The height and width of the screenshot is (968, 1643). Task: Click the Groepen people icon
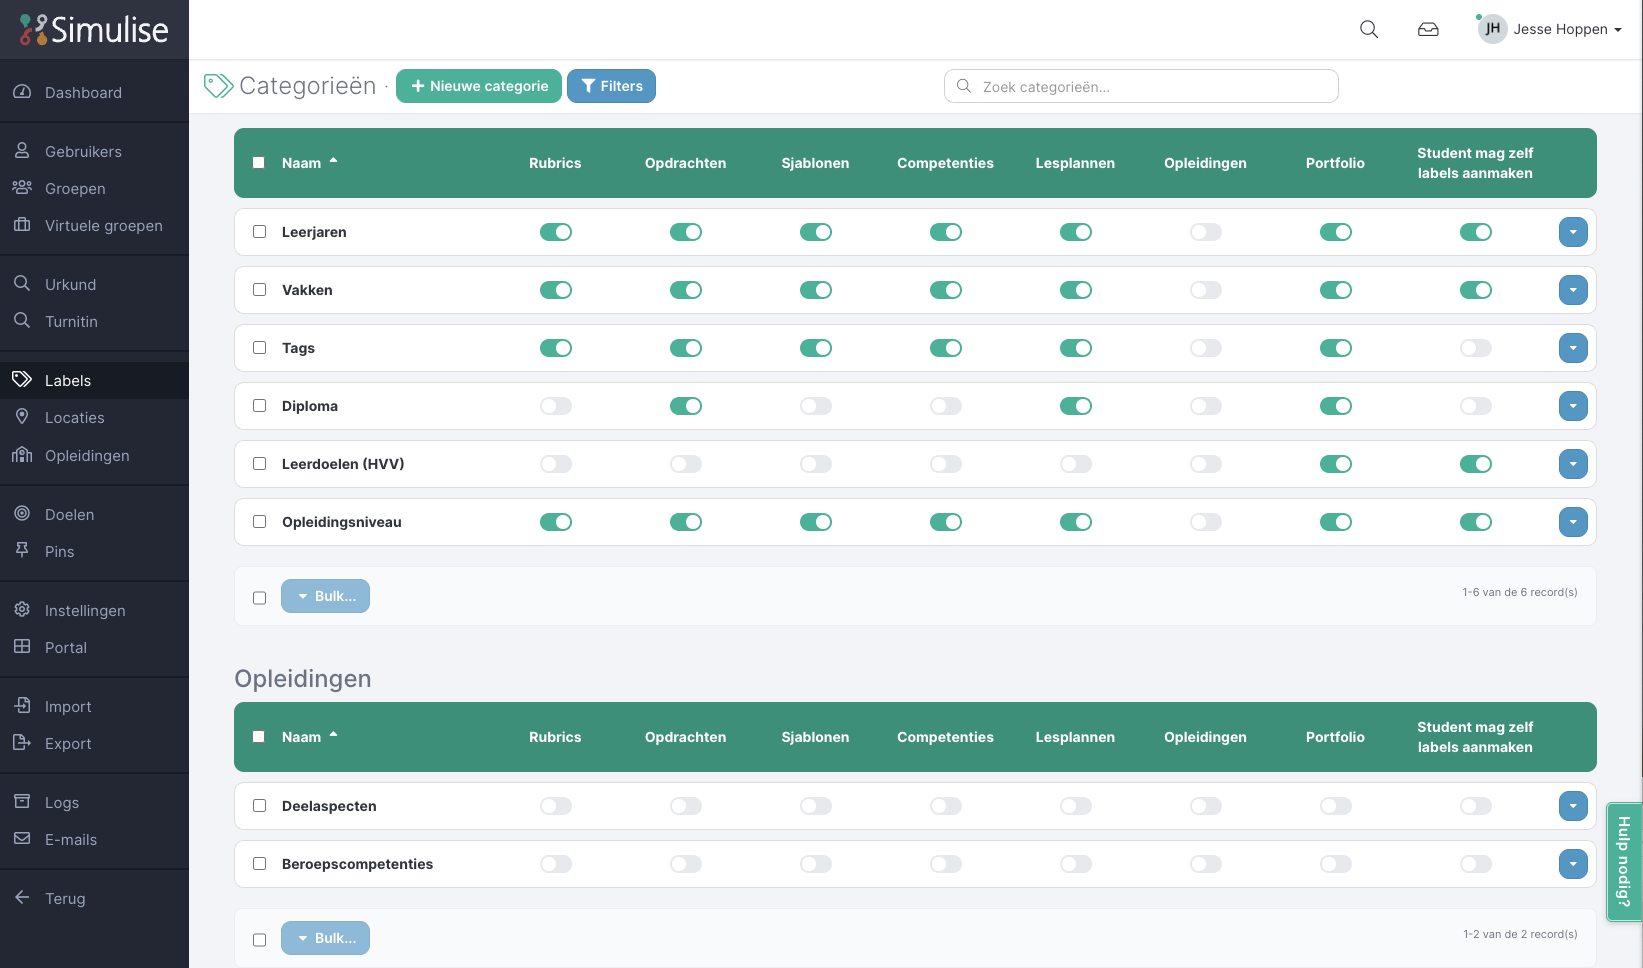[x=22, y=188]
